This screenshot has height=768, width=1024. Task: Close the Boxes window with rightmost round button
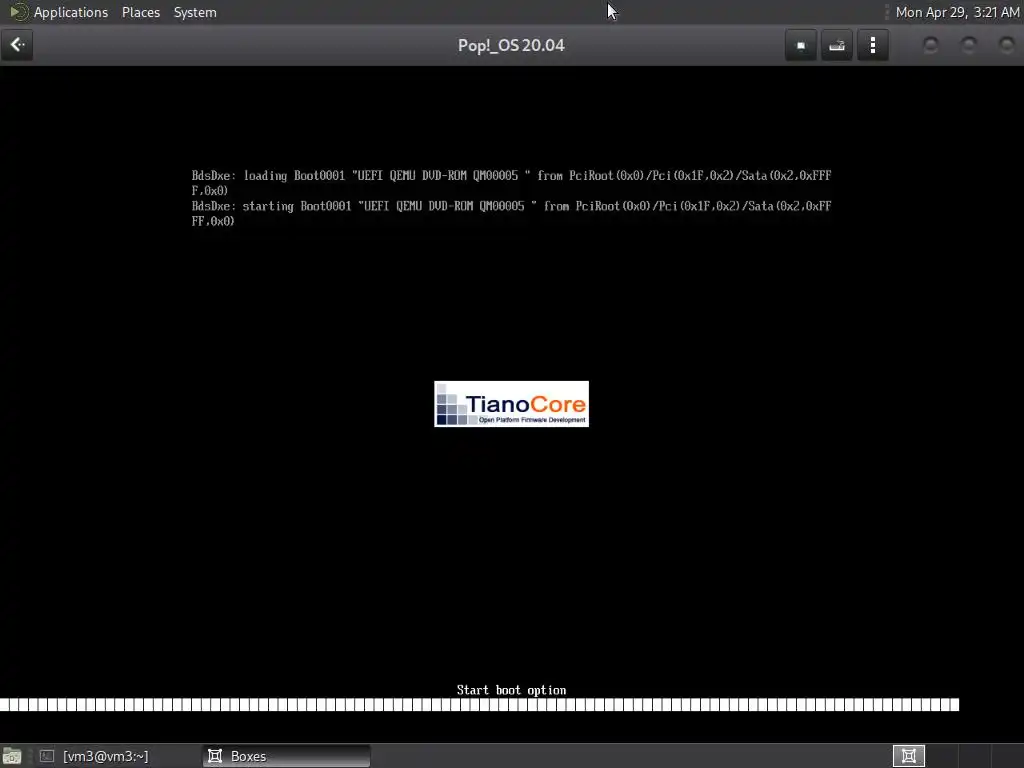point(1006,45)
